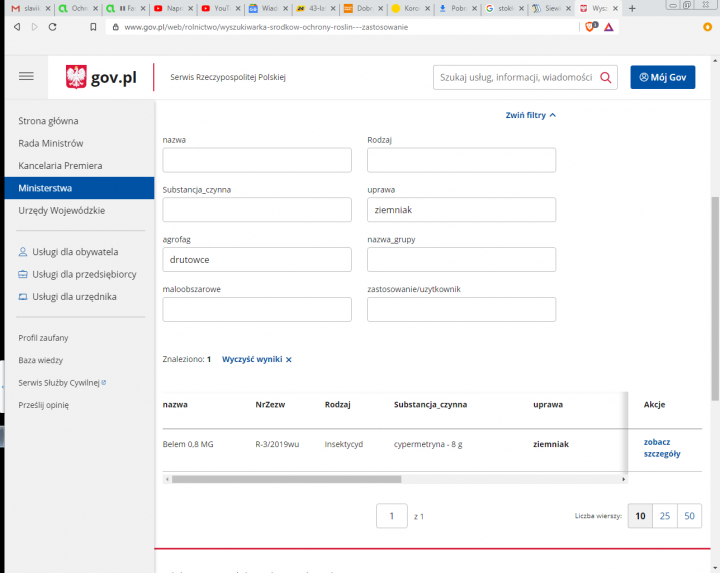The width and height of the screenshot is (720, 573).
Task: Focus the Substancja_czynna input field
Action: pos(257,210)
